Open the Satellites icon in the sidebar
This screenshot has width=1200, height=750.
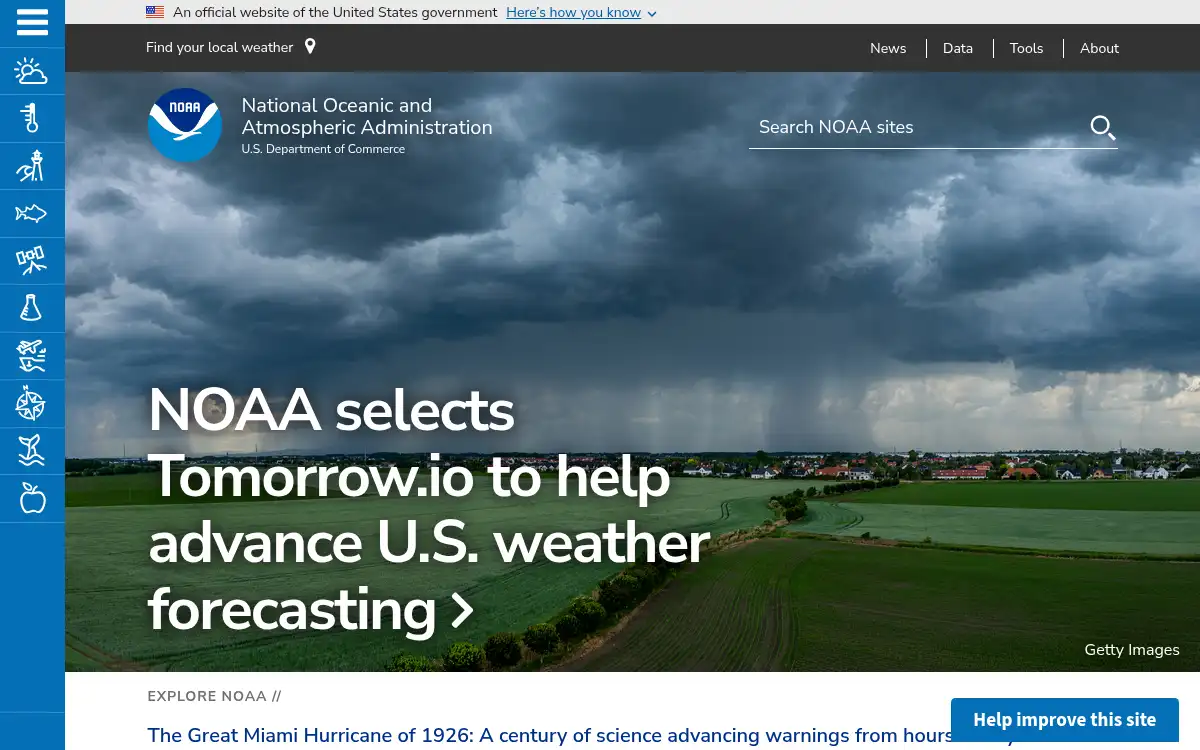[x=32, y=261]
